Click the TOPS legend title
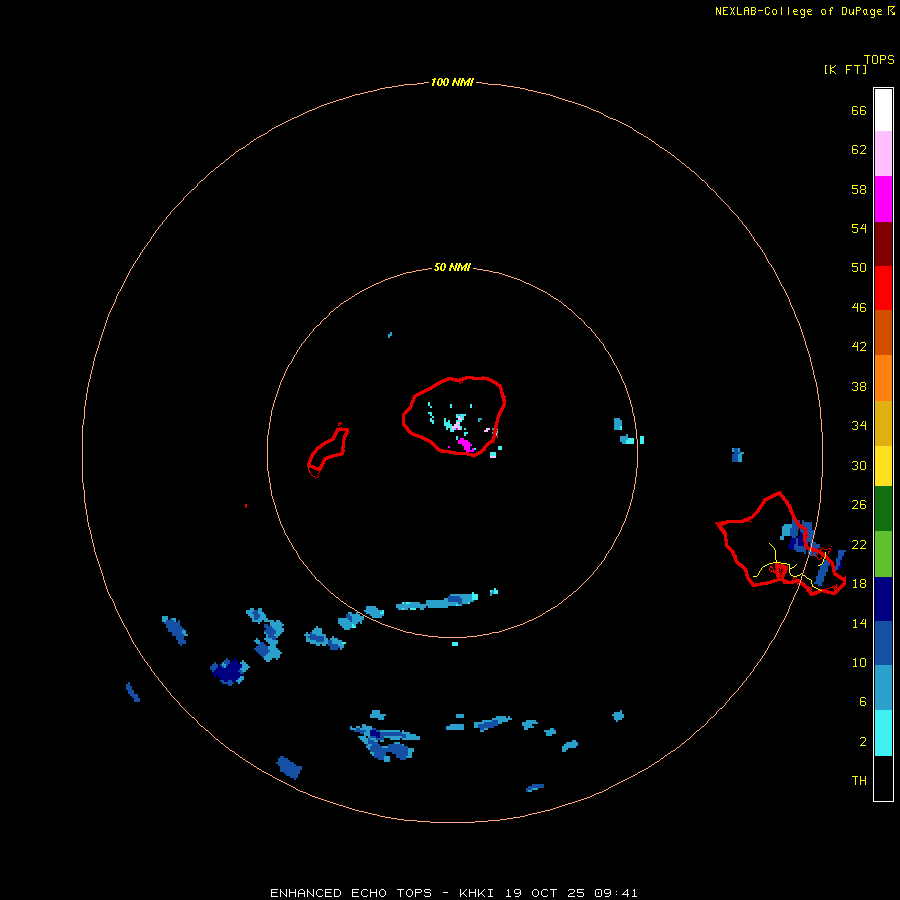900x900 pixels. (879, 59)
